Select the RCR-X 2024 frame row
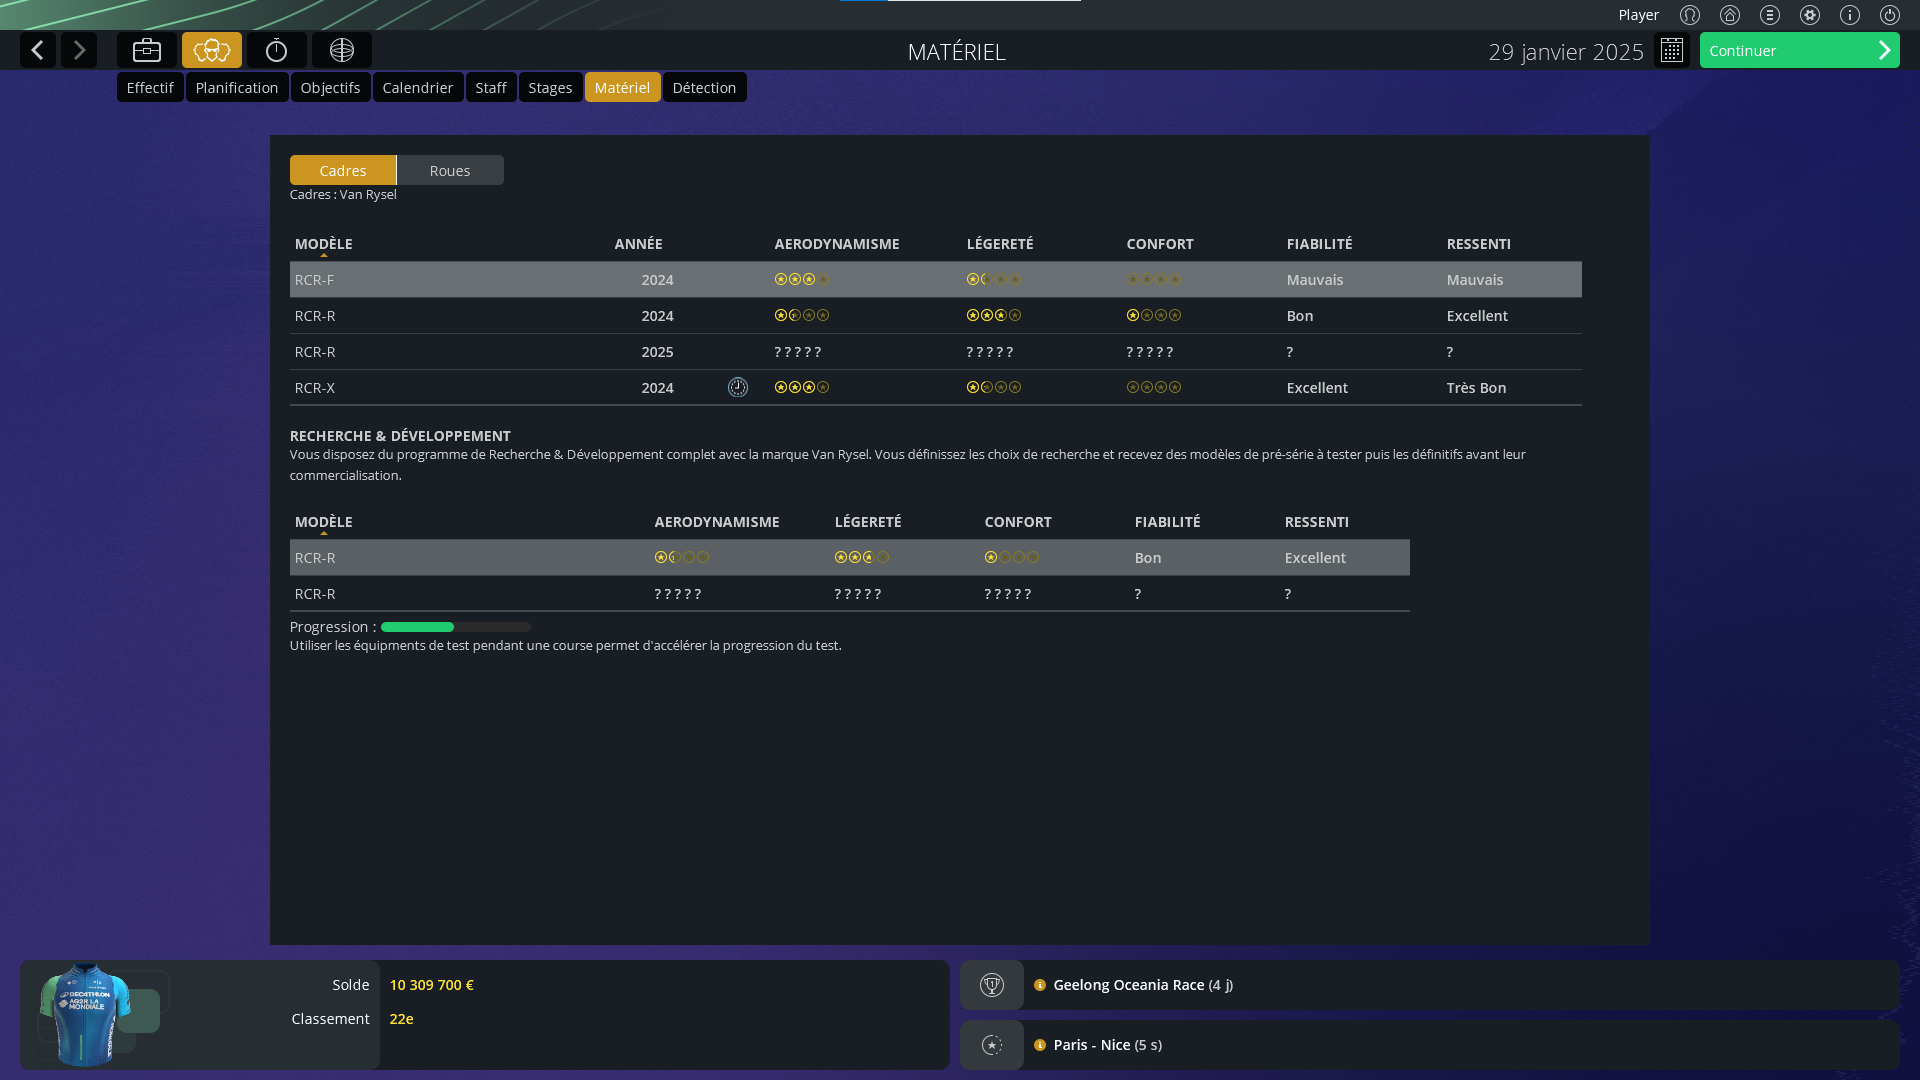This screenshot has width=1920, height=1080. click(x=935, y=388)
